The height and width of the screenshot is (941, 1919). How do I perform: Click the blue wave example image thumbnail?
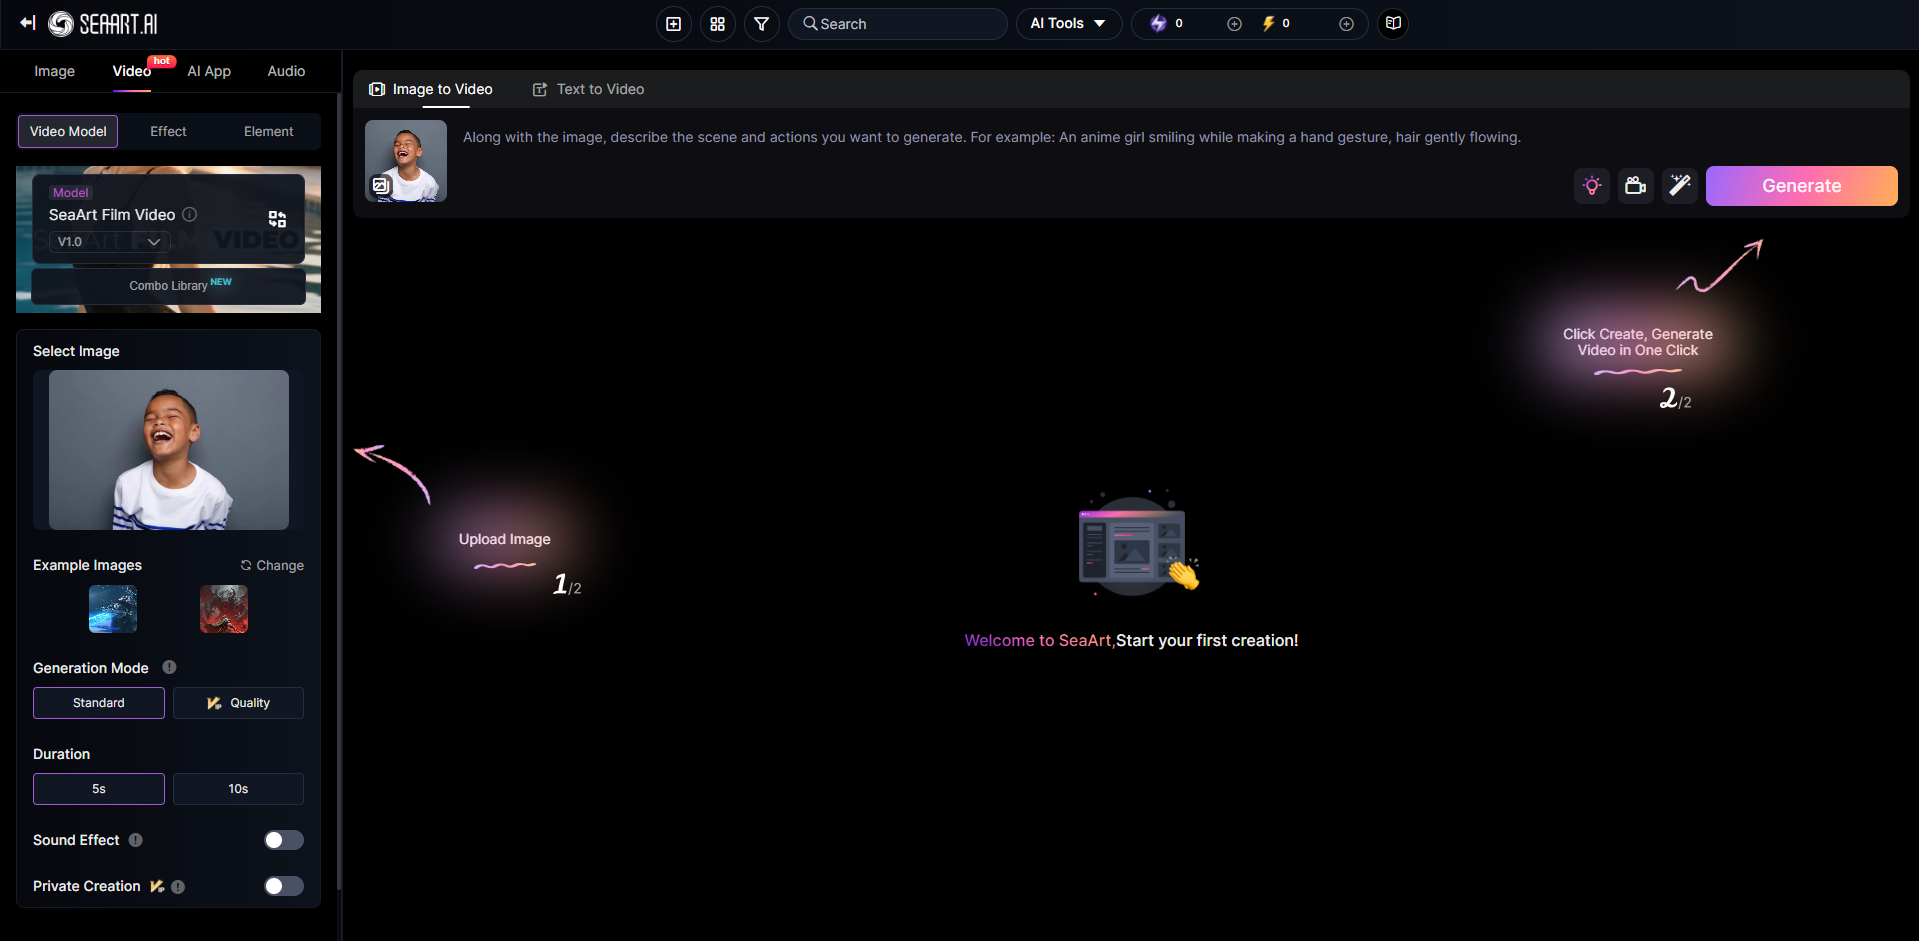click(x=112, y=609)
